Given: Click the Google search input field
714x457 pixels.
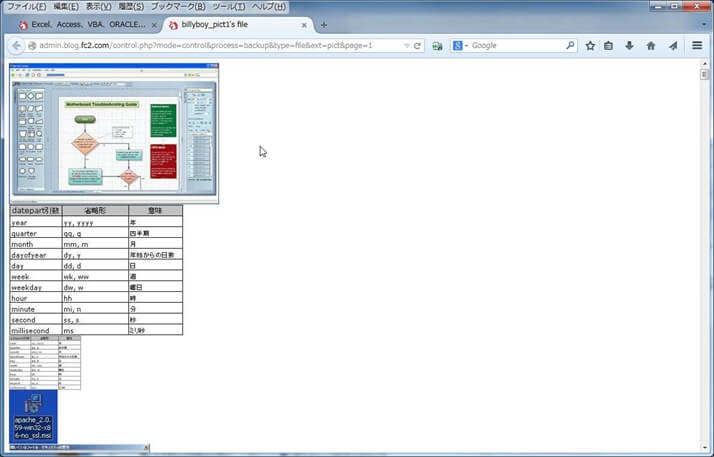Looking at the screenshot, I should 515,46.
